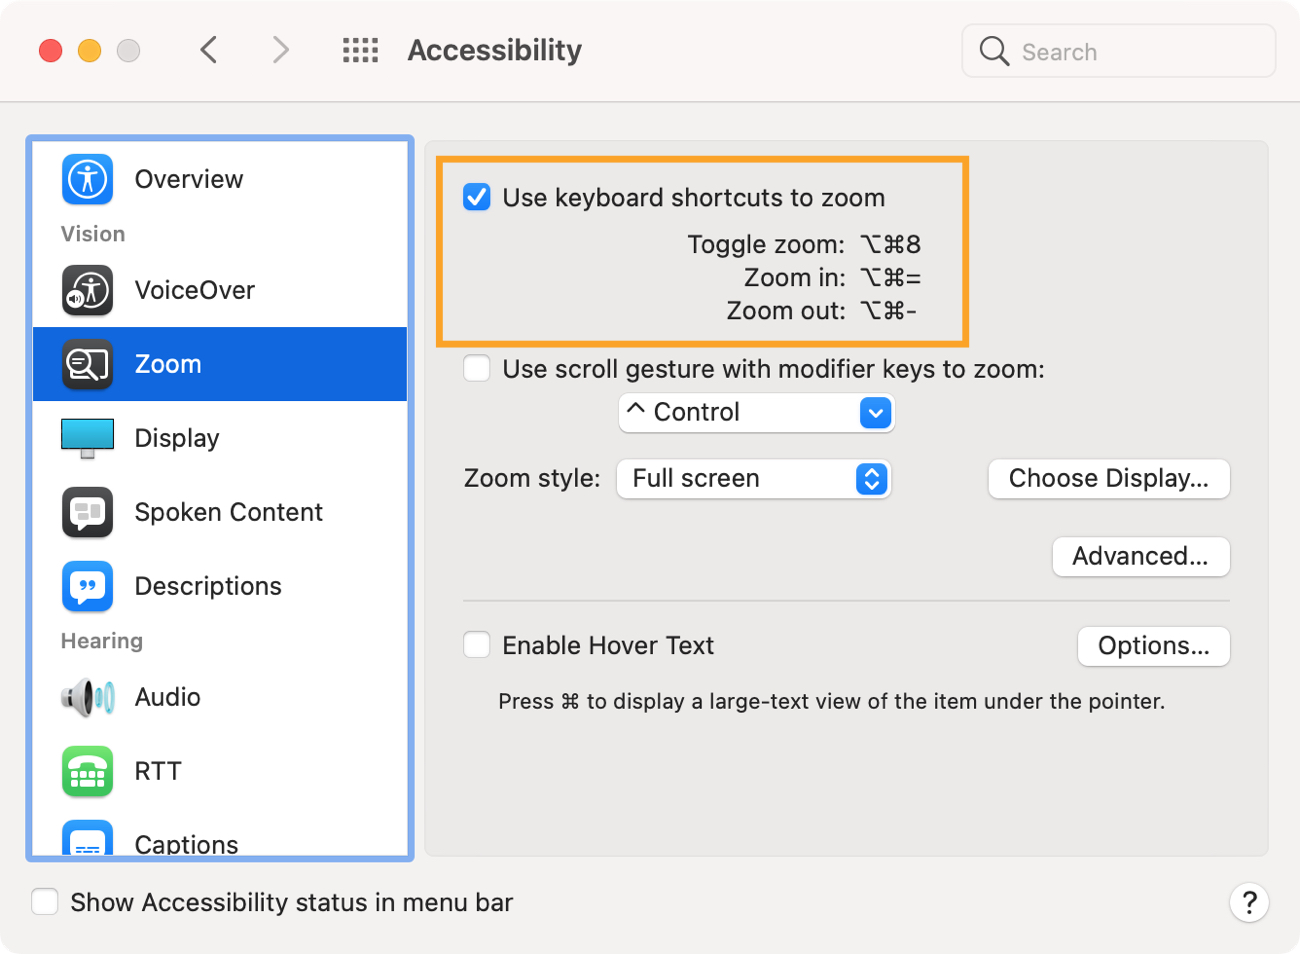Viewport: 1300px width, 954px height.
Task: Enable scroll gesture with modifier keys
Action: pyautogui.click(x=477, y=369)
